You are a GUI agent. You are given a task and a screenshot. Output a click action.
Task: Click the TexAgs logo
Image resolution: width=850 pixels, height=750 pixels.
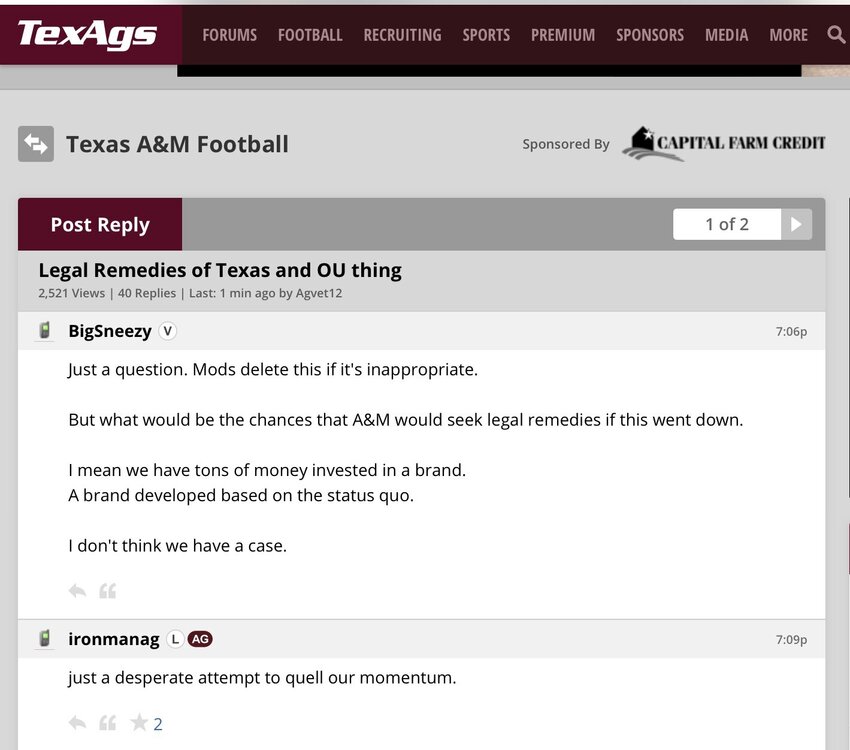coord(87,35)
